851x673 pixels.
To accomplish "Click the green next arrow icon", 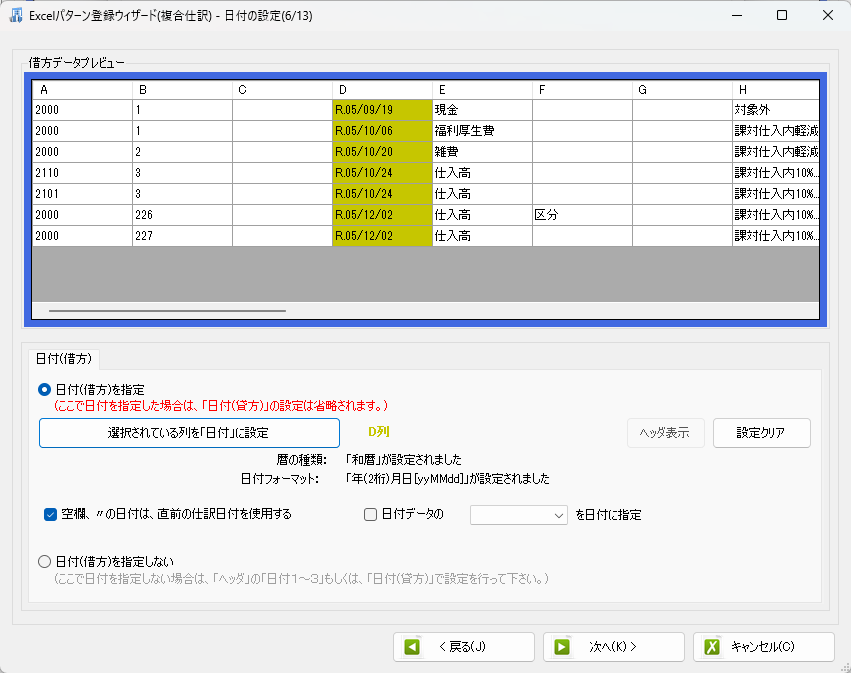I will pyautogui.click(x=562, y=647).
